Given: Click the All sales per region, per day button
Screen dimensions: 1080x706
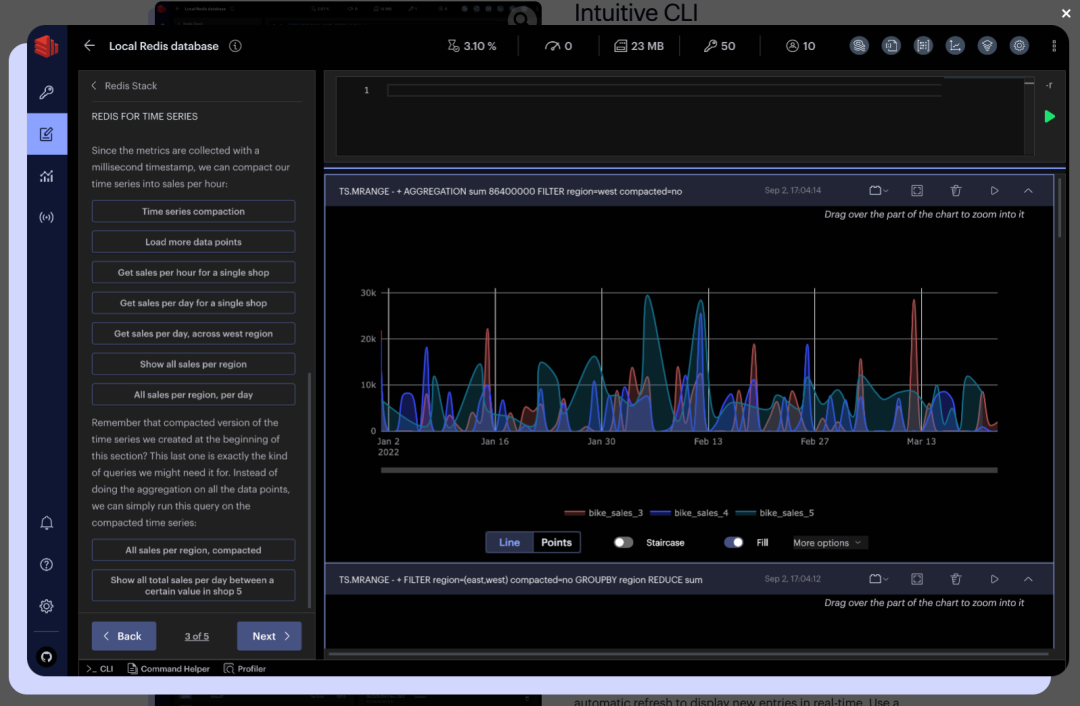Looking at the screenshot, I should pyautogui.click(x=194, y=395).
